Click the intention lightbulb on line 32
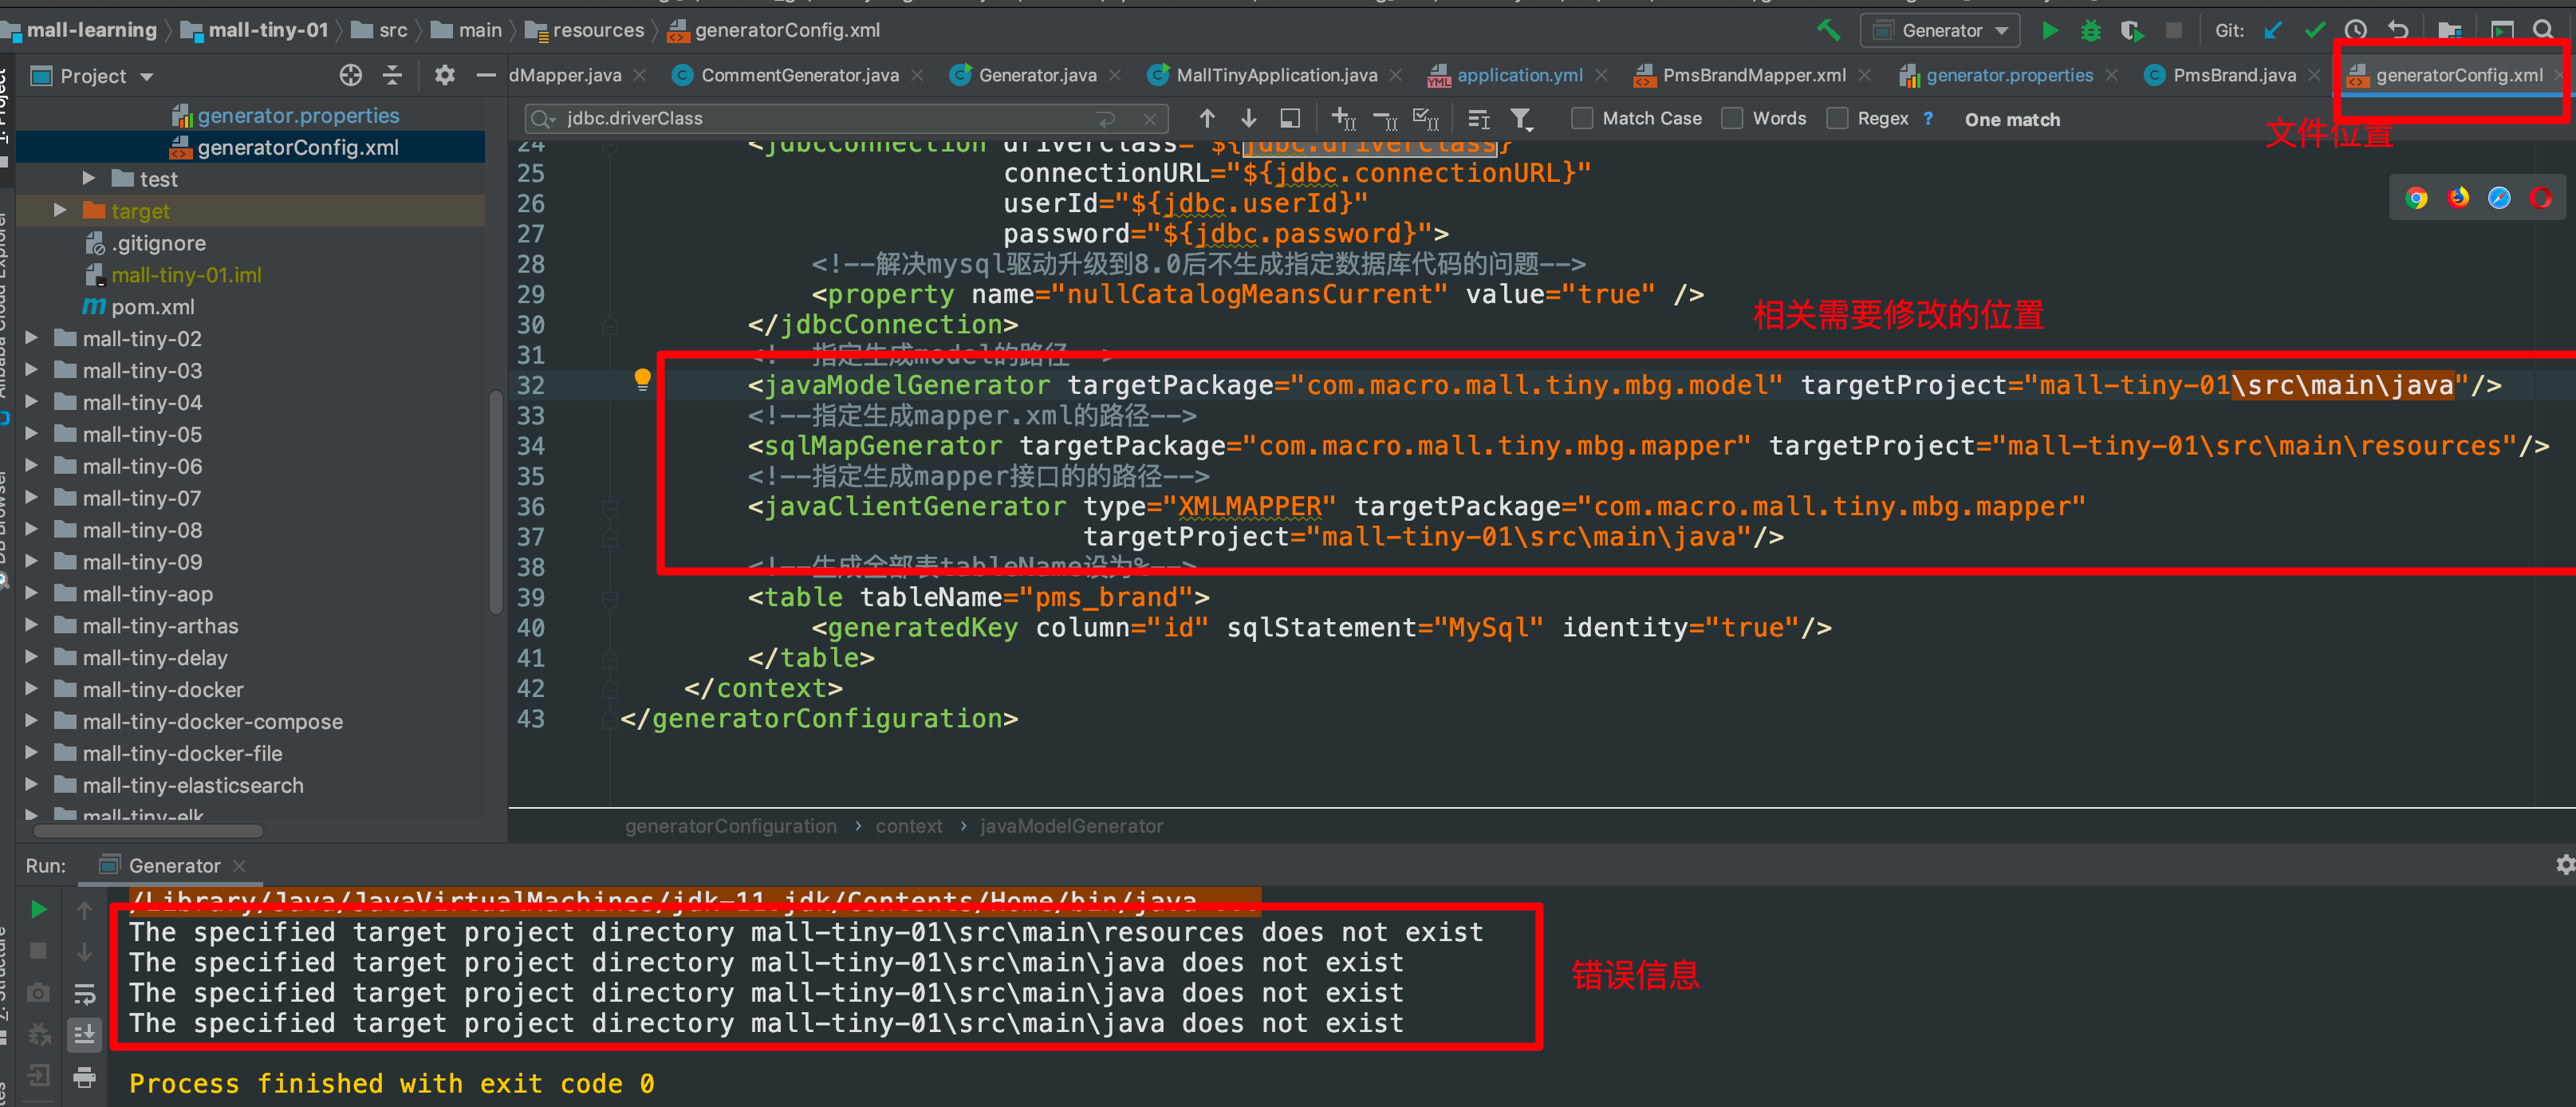This screenshot has height=1107, width=2576. pos(642,380)
